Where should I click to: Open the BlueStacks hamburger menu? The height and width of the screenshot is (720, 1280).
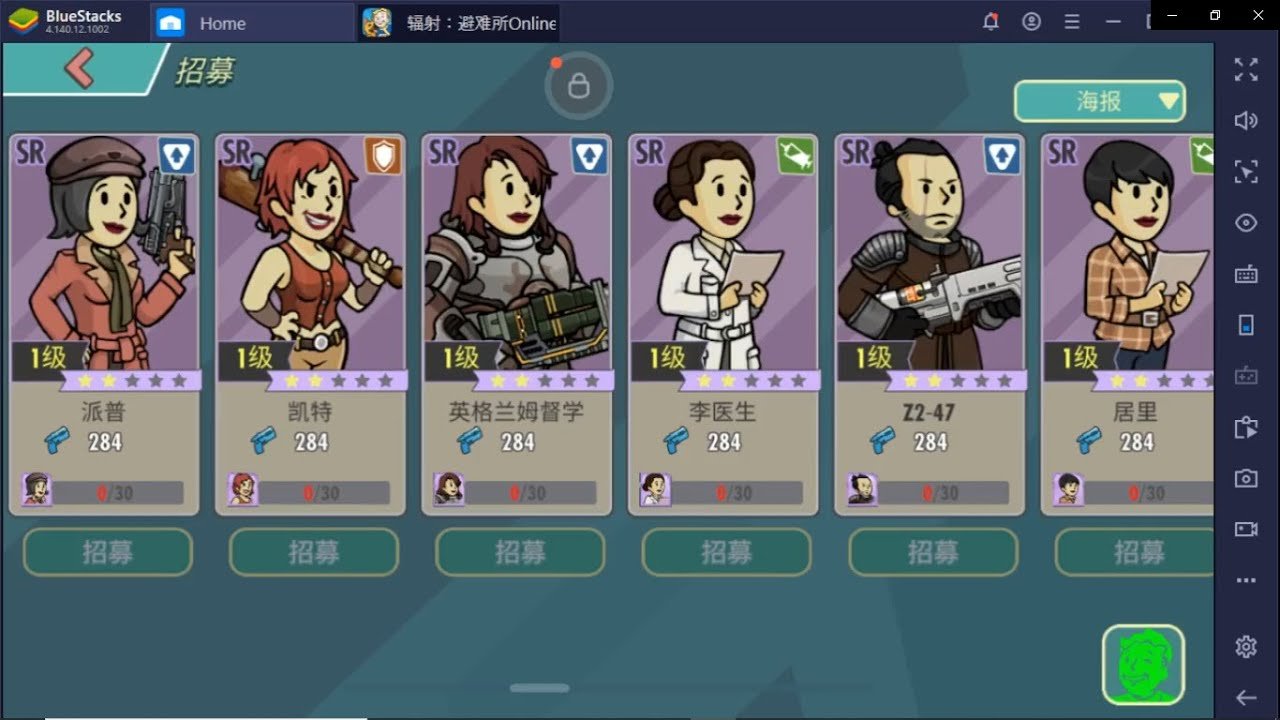pos(1072,21)
